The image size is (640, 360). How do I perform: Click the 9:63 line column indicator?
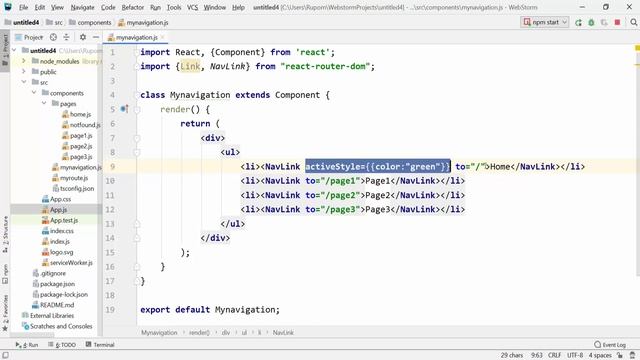536,356
